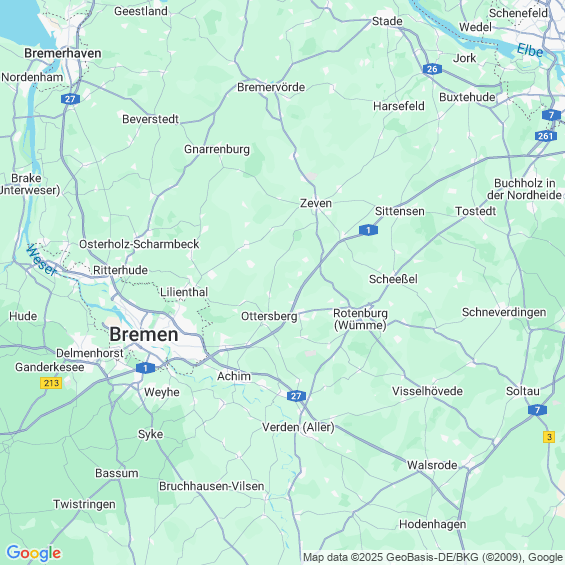Viewport: 565px width, 565px height.
Task: Click the A26 highway shield near Jork
Action: (432, 69)
